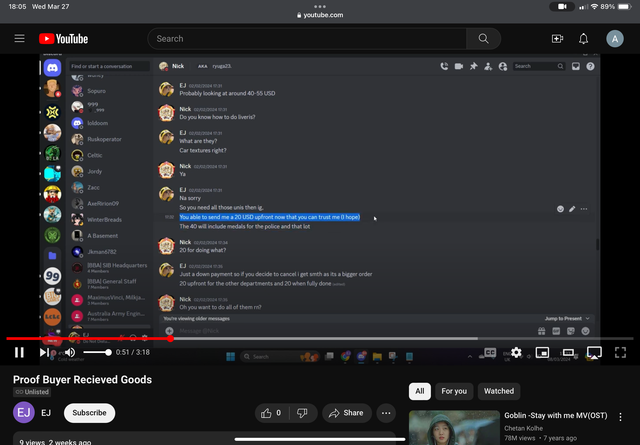Open more actions ellipsis button
The width and height of the screenshot is (640, 445).
click(386, 413)
